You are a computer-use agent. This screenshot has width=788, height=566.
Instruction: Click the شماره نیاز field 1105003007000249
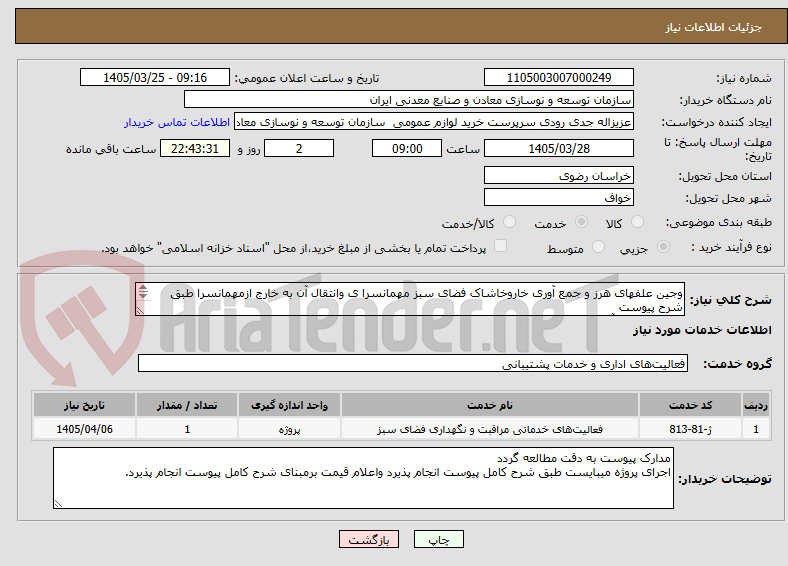(558, 77)
